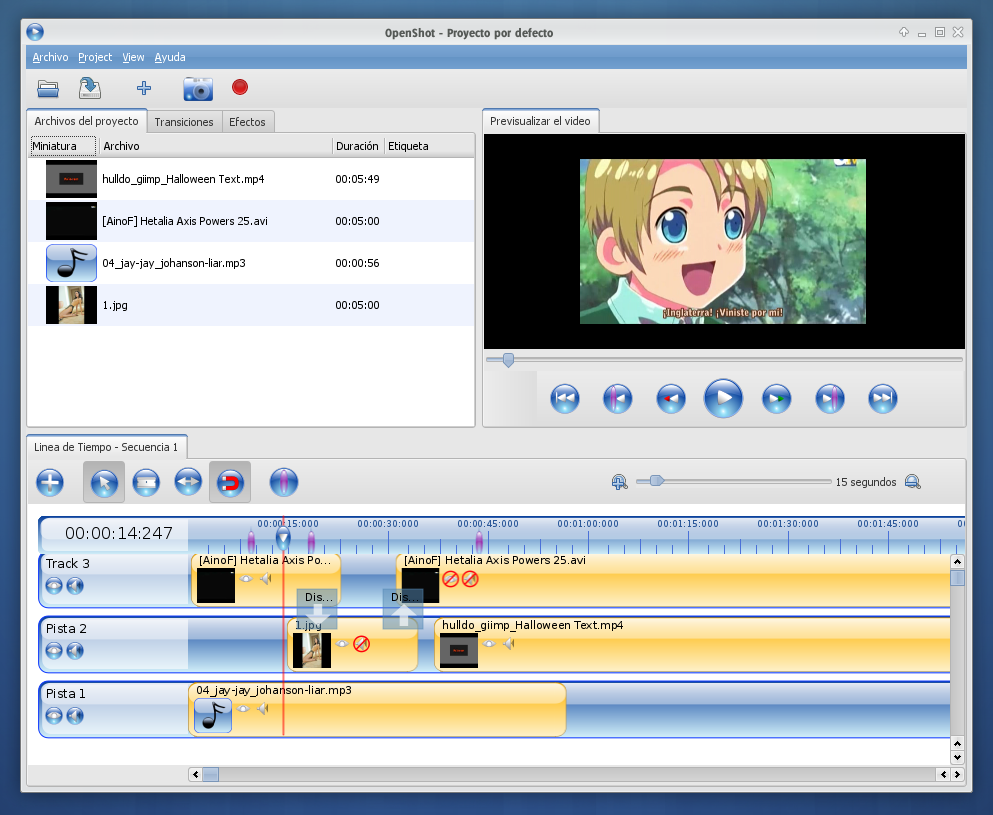Click the skip to end button

click(882, 399)
